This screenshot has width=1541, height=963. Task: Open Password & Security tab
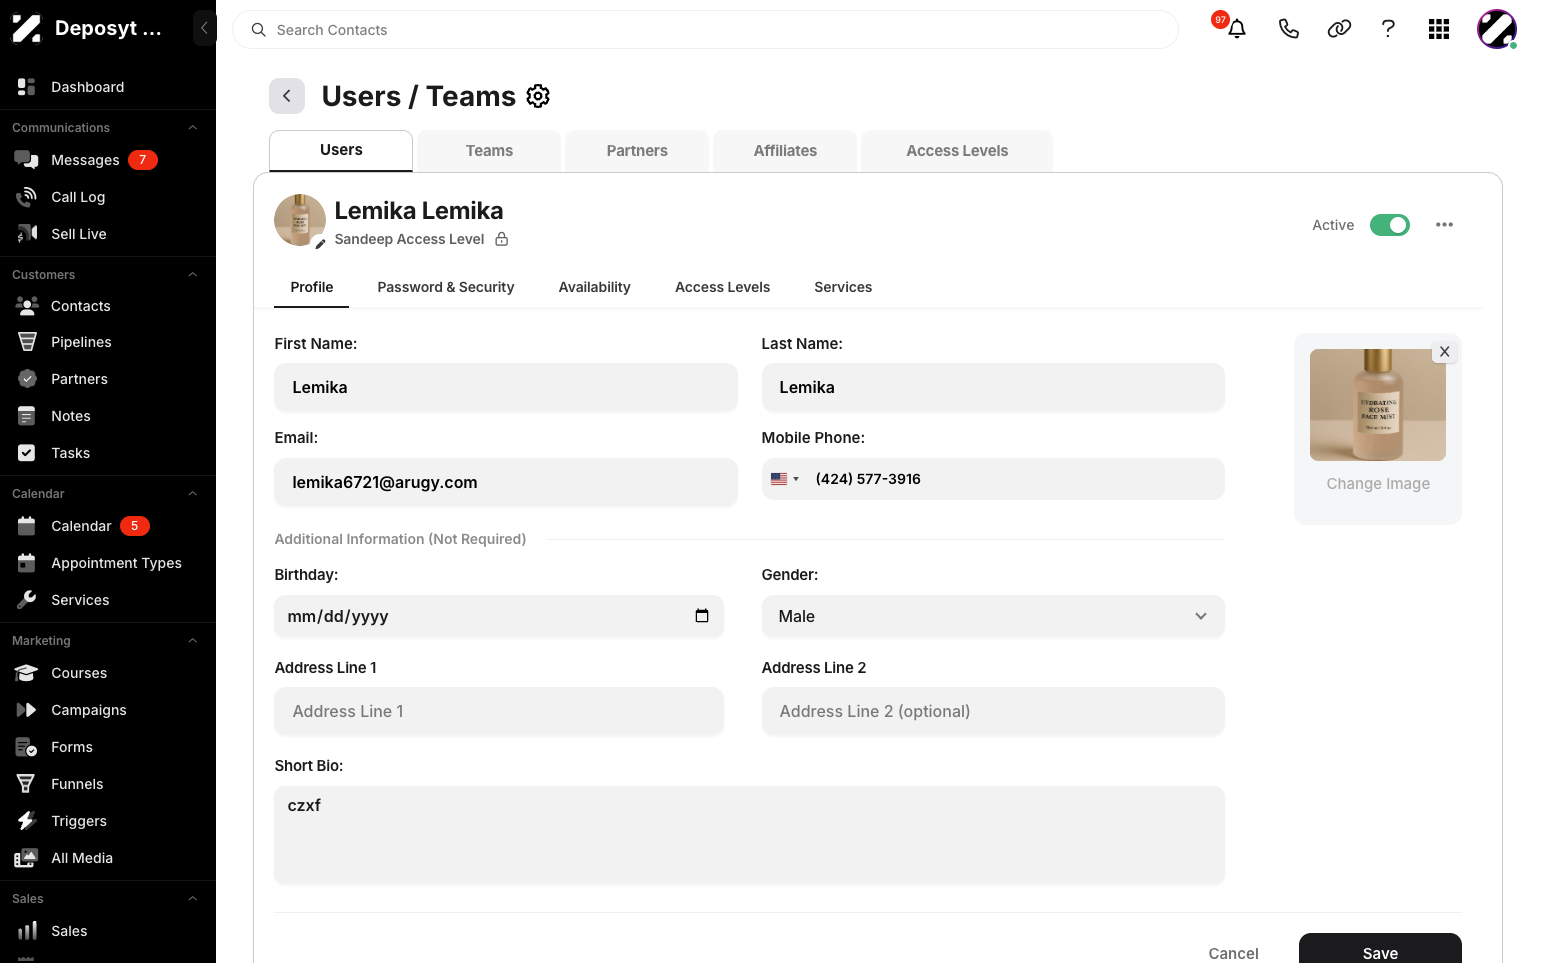(x=446, y=287)
